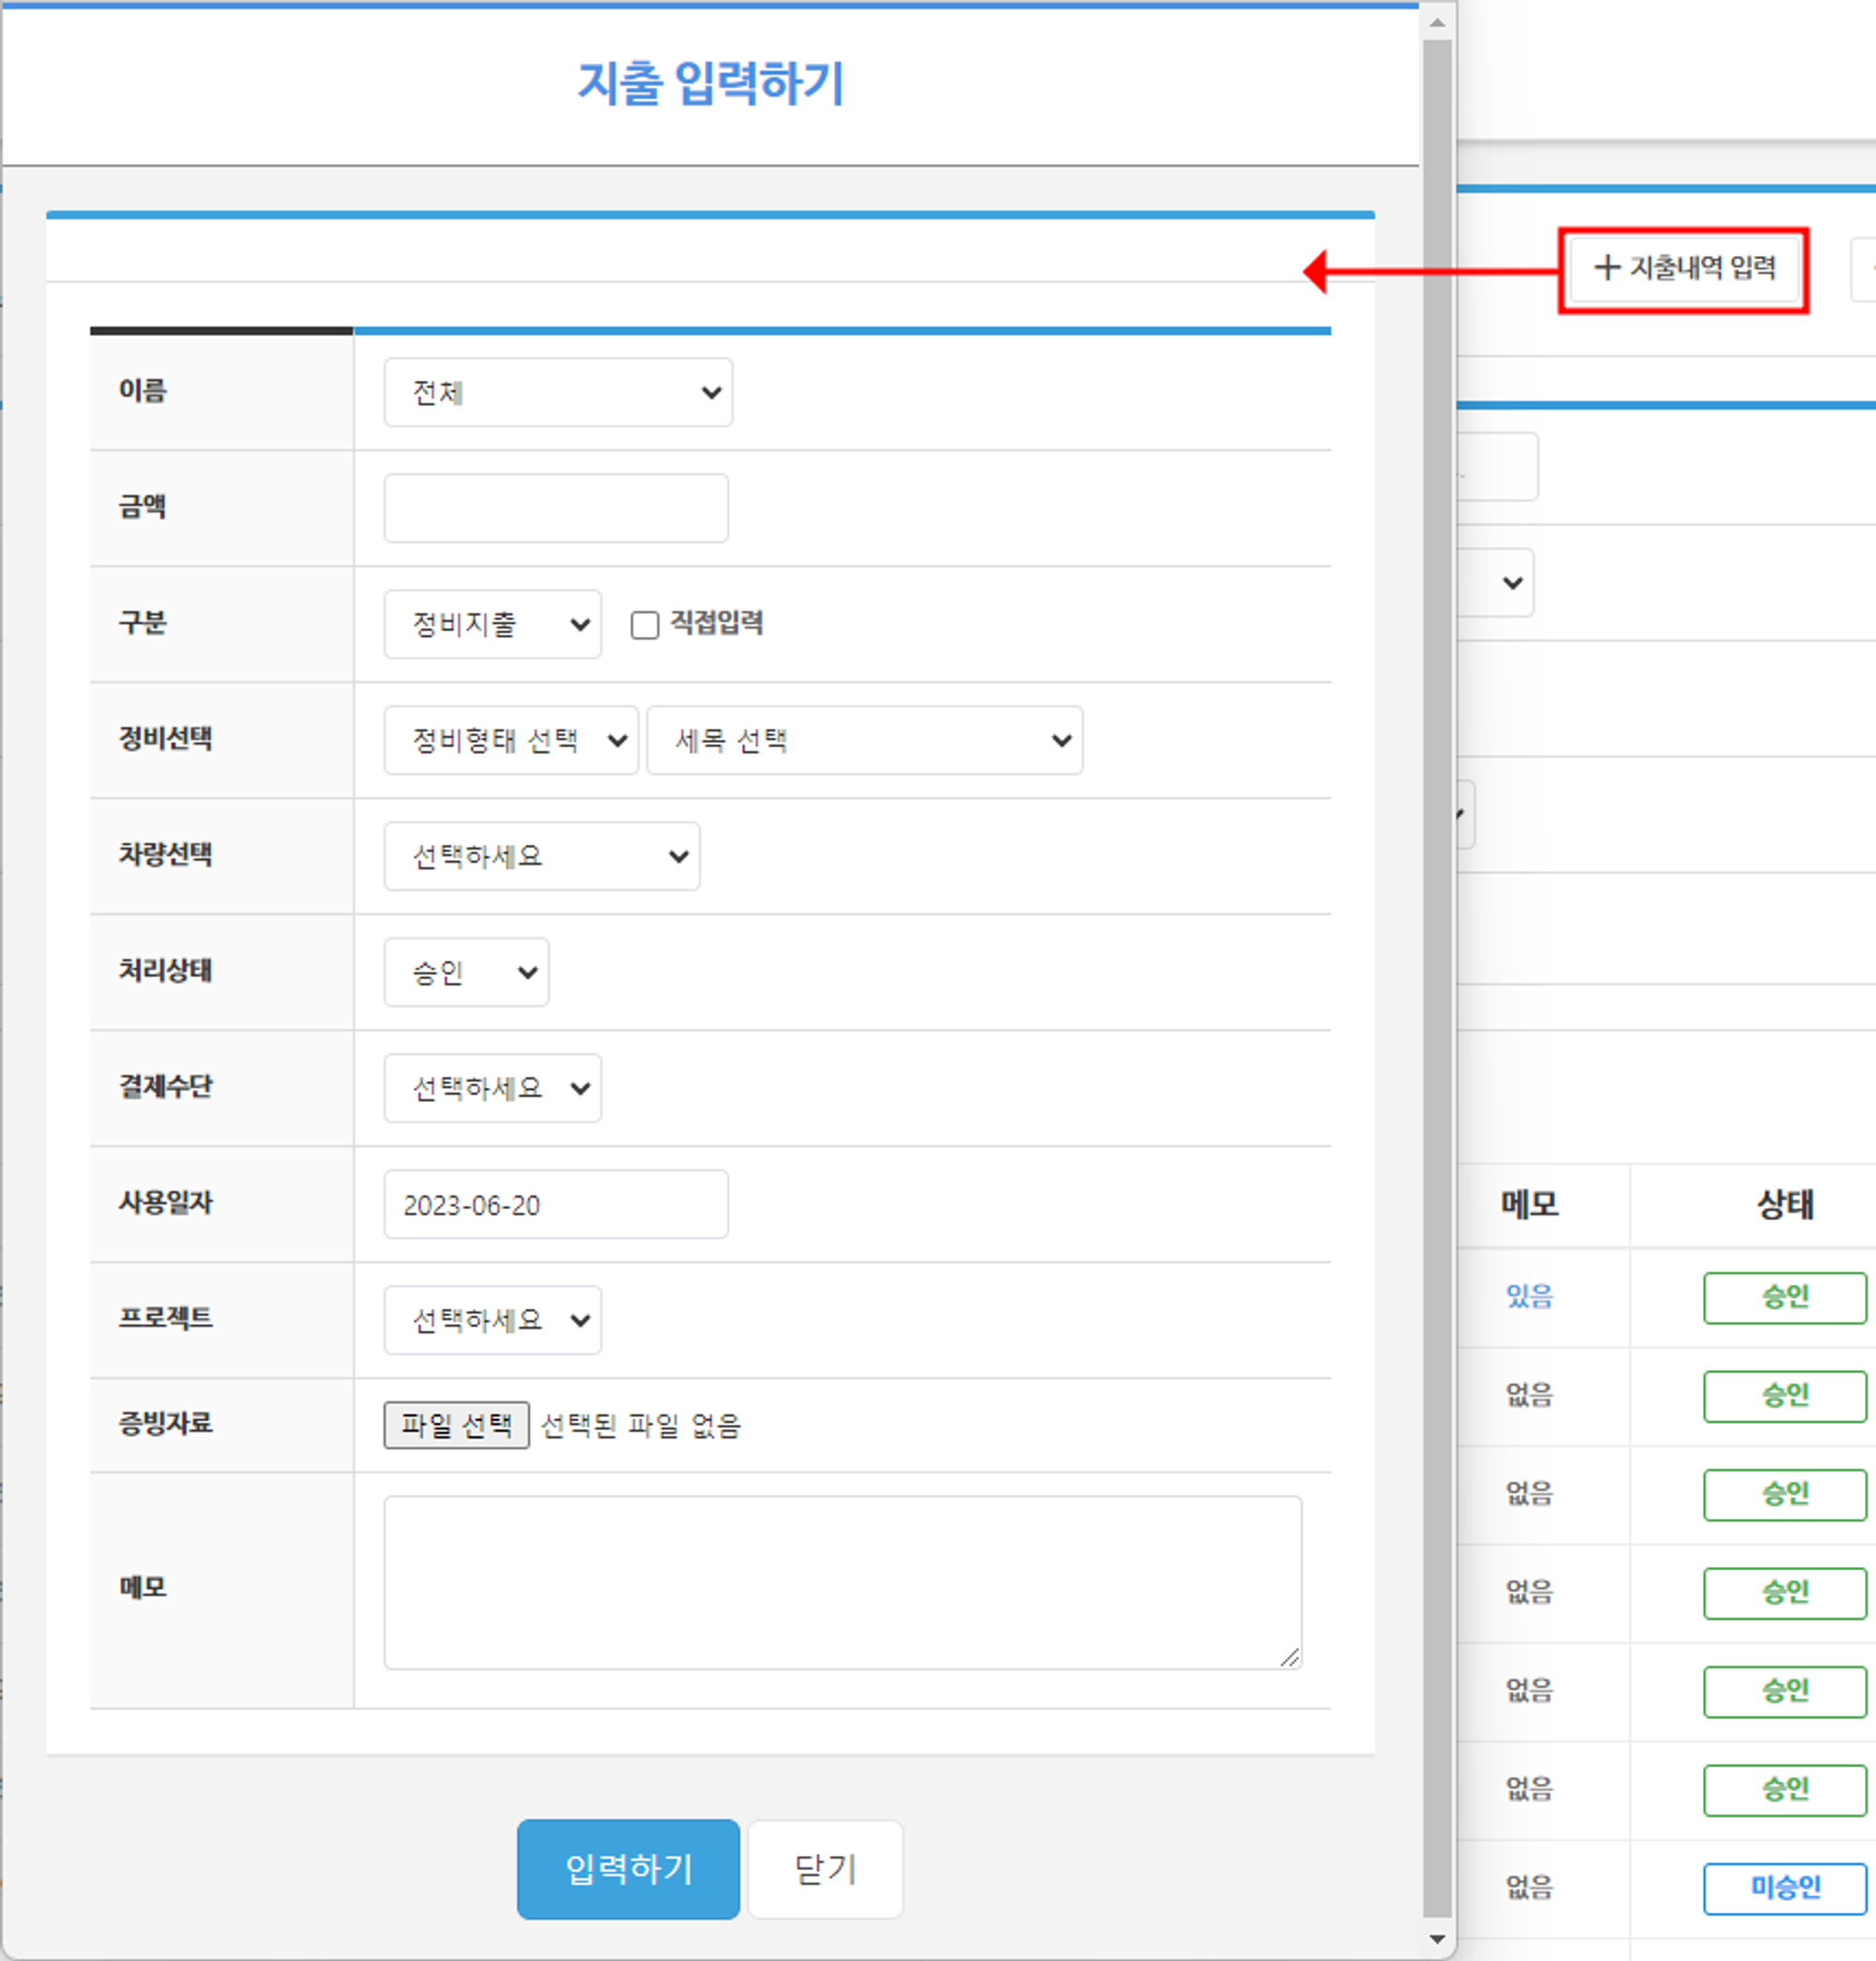1876x1961 pixels.
Task: Close the form with 닫기
Action: click(x=824, y=1869)
